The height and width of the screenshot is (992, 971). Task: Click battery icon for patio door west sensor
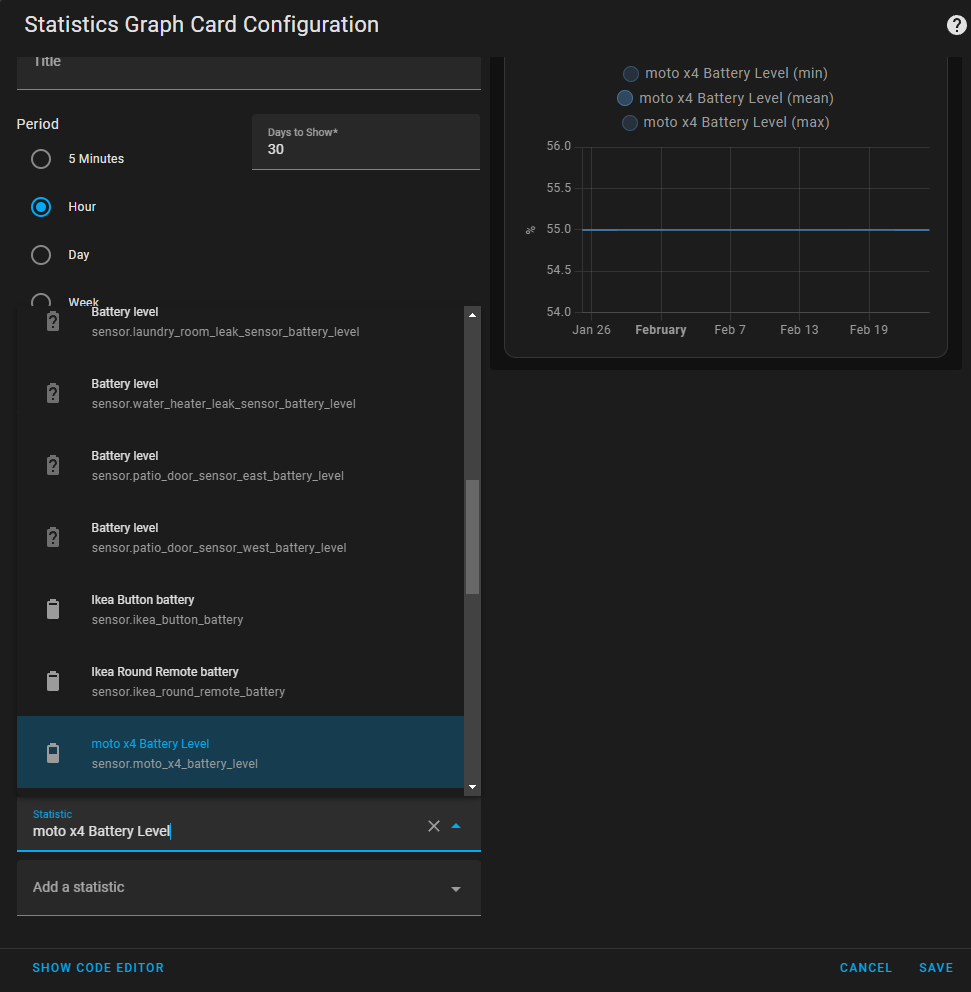coord(53,538)
